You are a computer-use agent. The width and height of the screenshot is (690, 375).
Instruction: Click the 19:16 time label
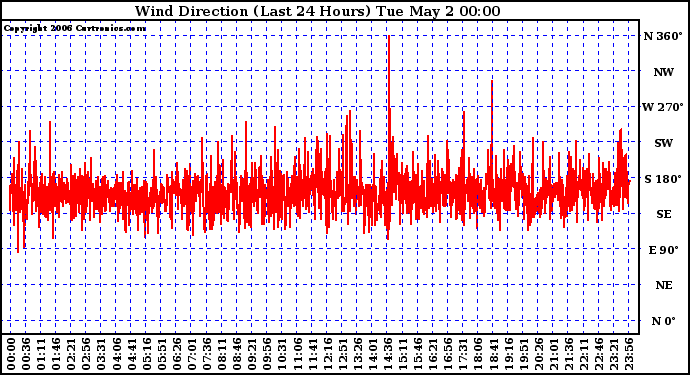[509, 354]
